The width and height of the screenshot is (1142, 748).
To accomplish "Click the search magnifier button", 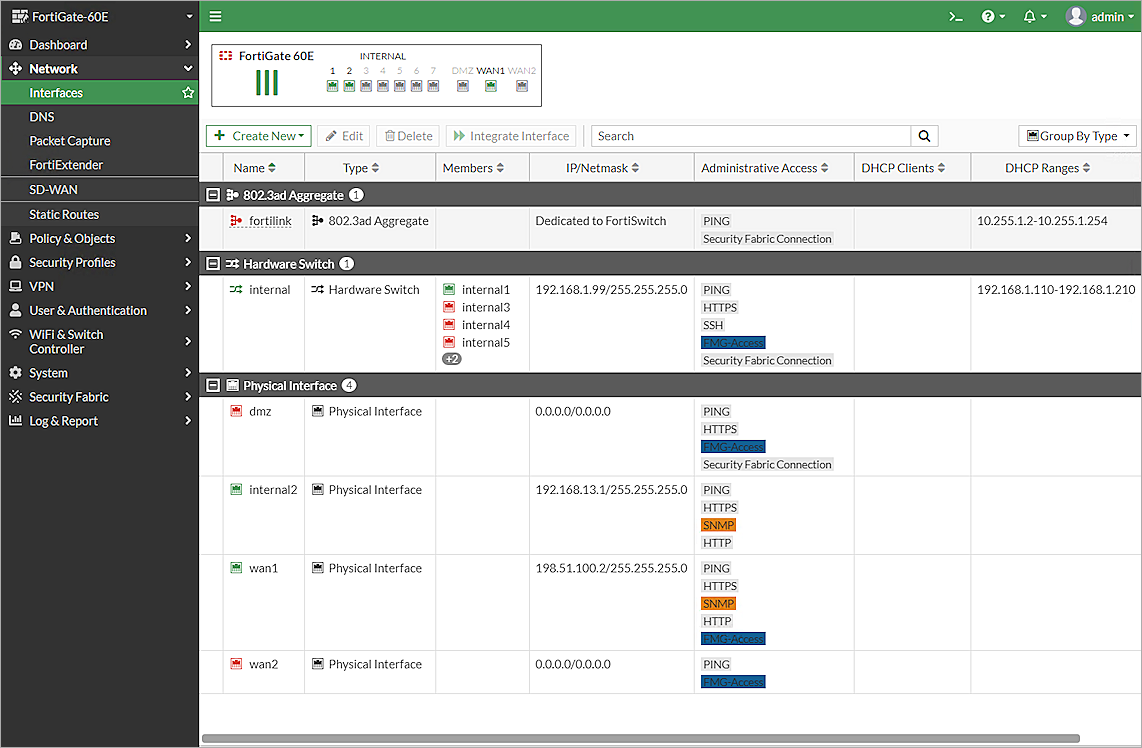I will pyautogui.click(x=924, y=136).
